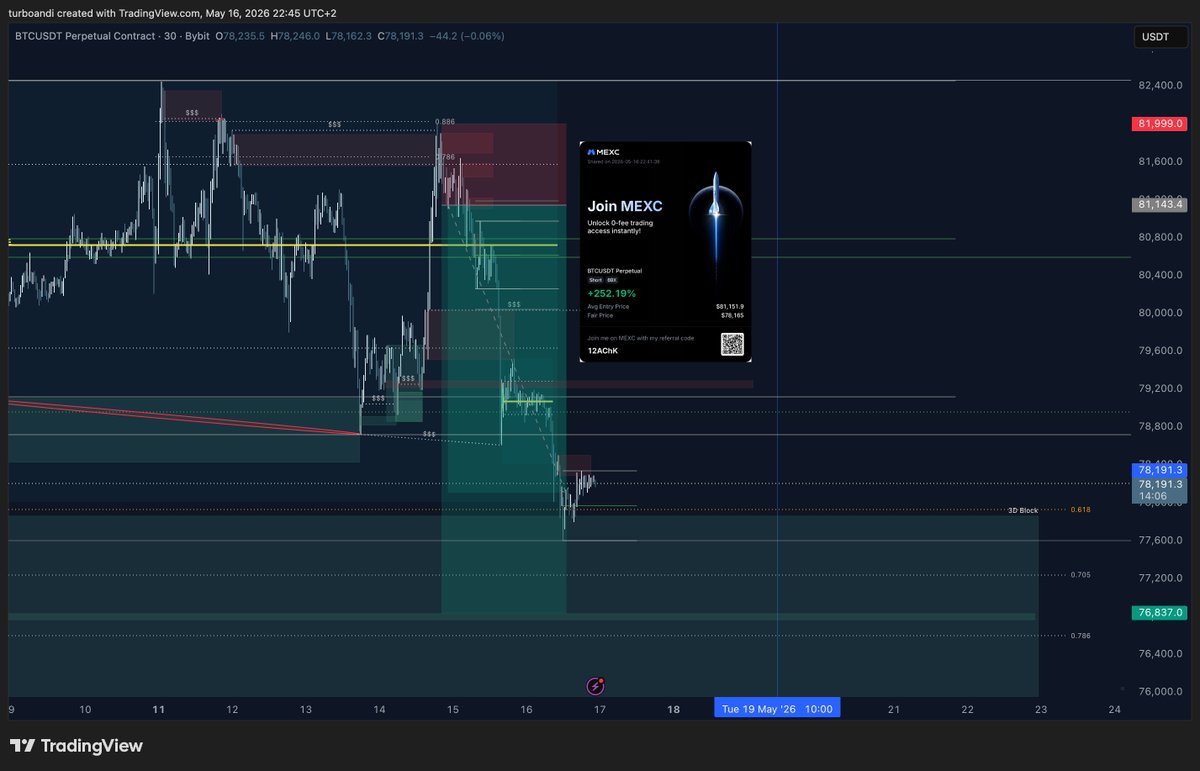The width and height of the screenshot is (1200, 771).
Task: Click the referral code 12AChK
Action: [603, 351]
